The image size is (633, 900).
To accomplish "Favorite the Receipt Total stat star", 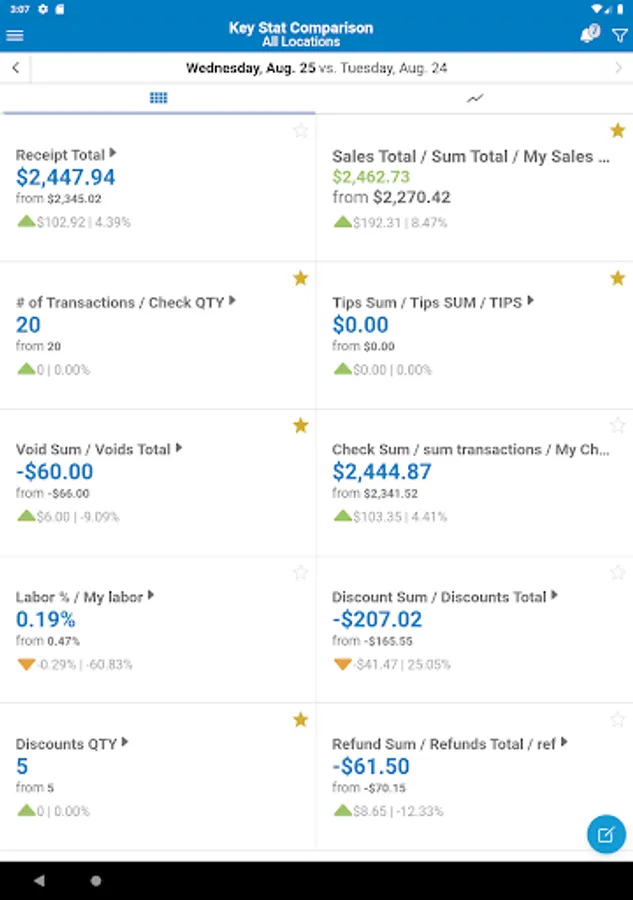I will (x=301, y=131).
